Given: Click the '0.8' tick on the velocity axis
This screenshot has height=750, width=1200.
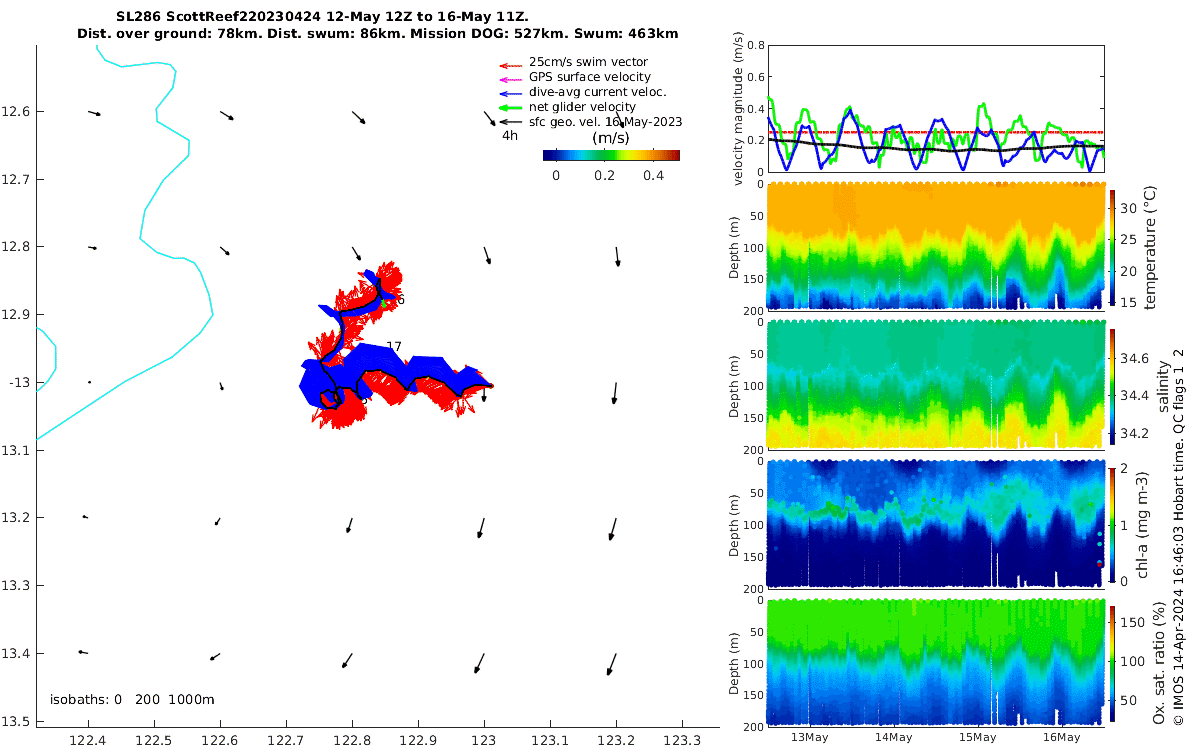Looking at the screenshot, I should [x=755, y=46].
